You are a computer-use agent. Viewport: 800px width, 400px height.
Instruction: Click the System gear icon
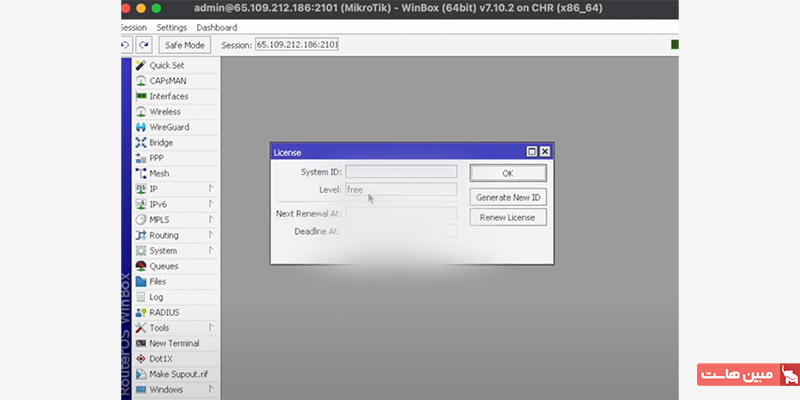click(141, 251)
